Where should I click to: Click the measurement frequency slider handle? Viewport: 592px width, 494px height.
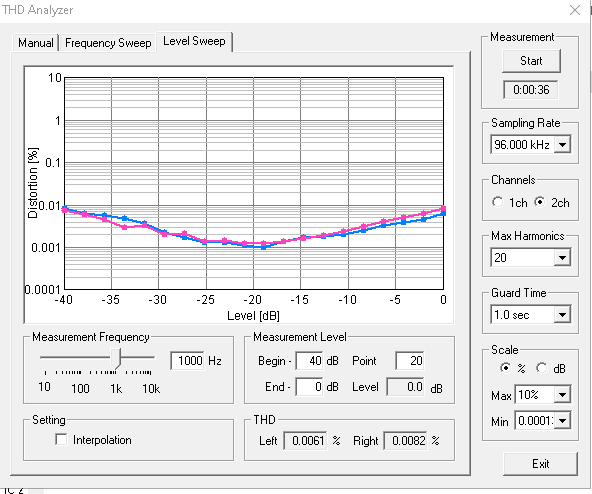pyautogui.click(x=116, y=358)
